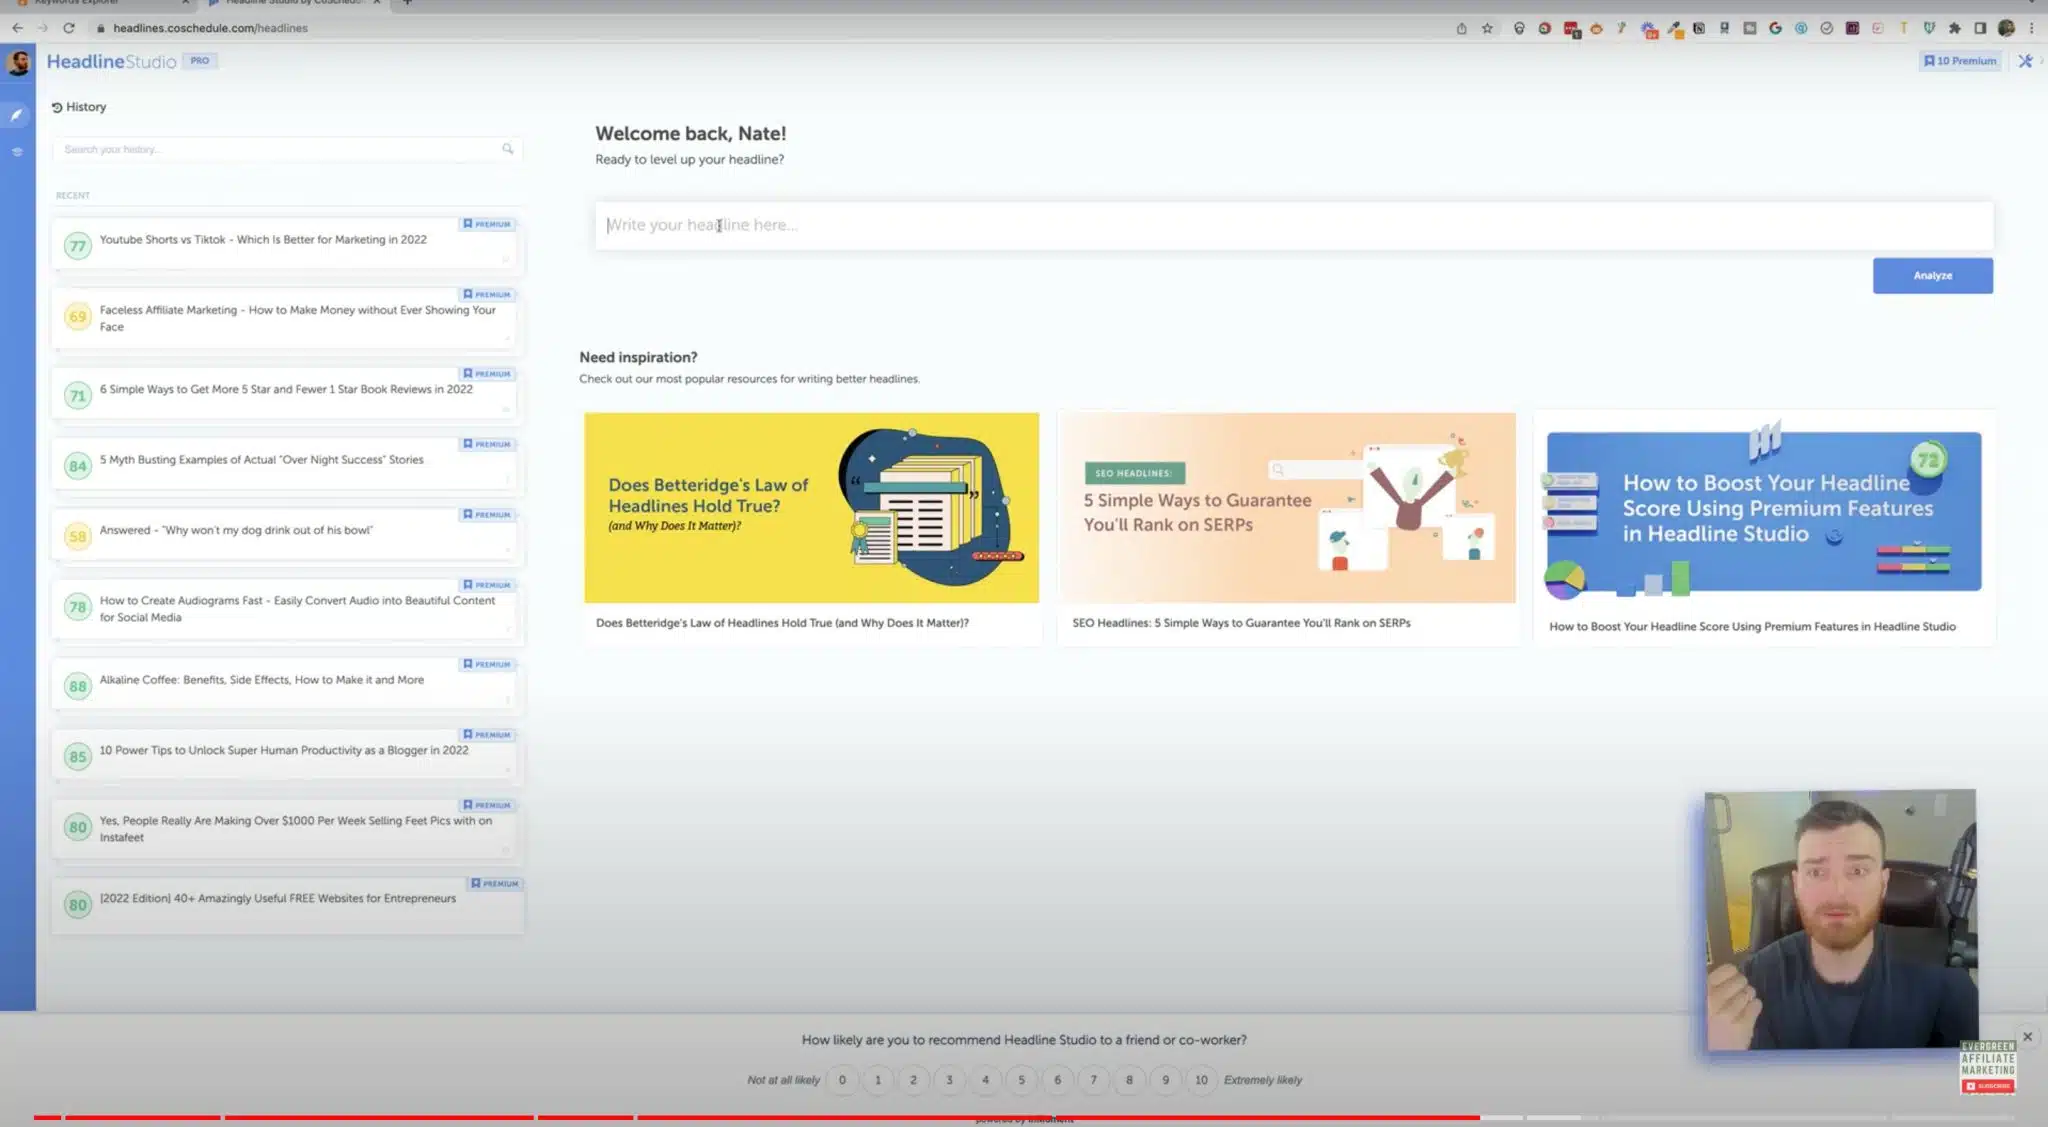2048x1127 pixels.
Task: Open '40+ Amazingly Useful FREE Websites' item
Action: coord(287,904)
